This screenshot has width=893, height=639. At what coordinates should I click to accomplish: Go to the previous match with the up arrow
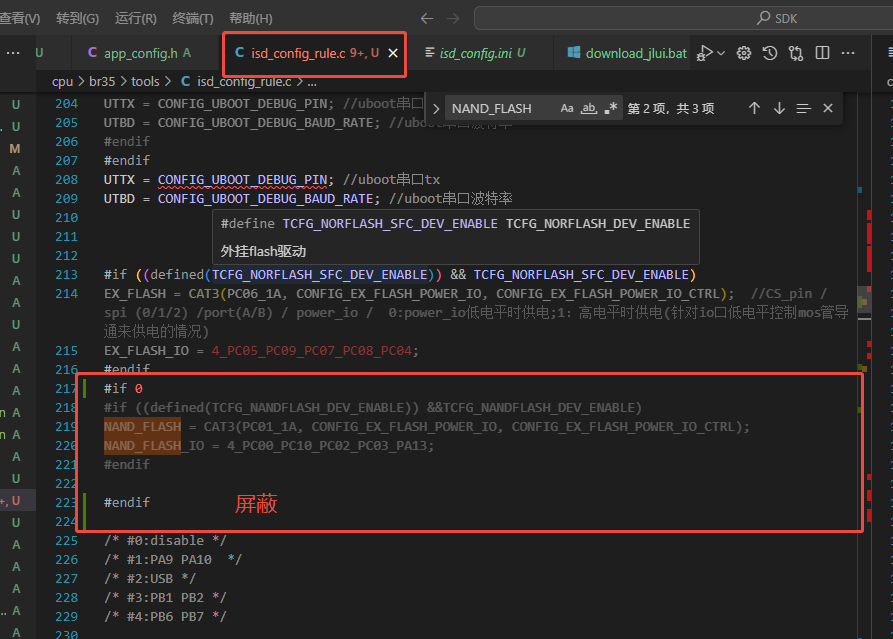pos(754,108)
